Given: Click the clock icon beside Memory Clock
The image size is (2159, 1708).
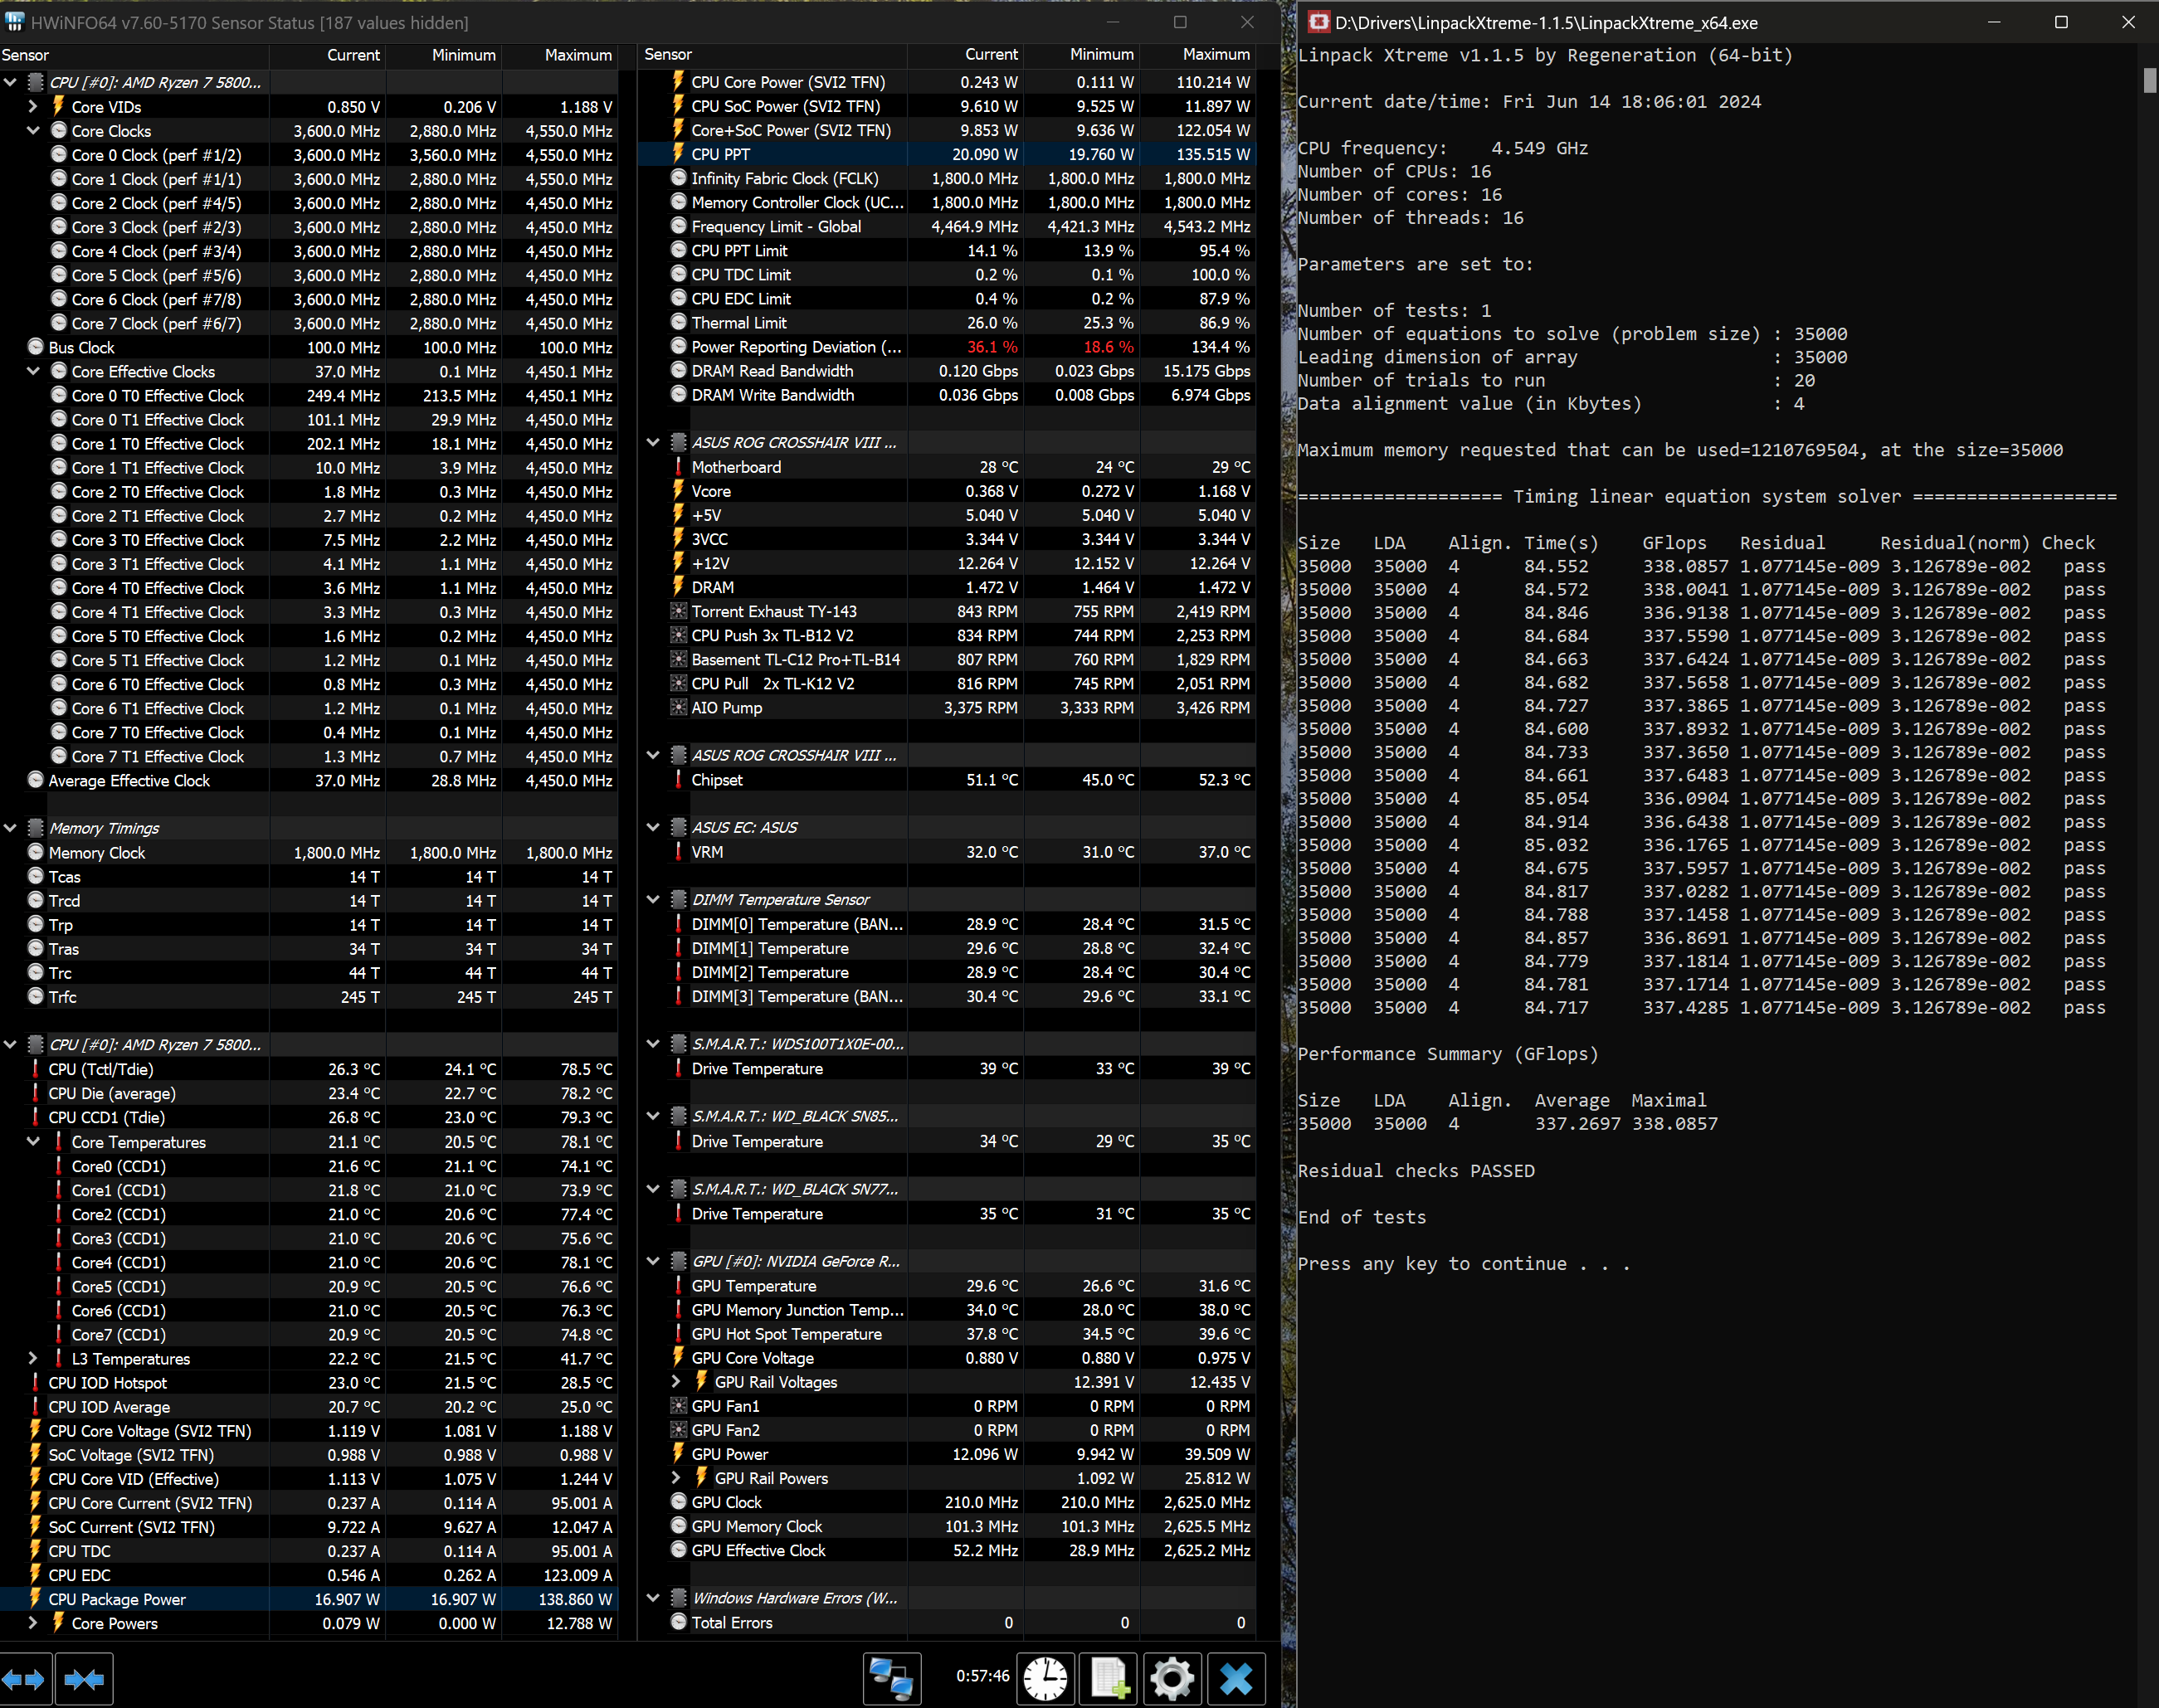Looking at the screenshot, I should [36, 852].
